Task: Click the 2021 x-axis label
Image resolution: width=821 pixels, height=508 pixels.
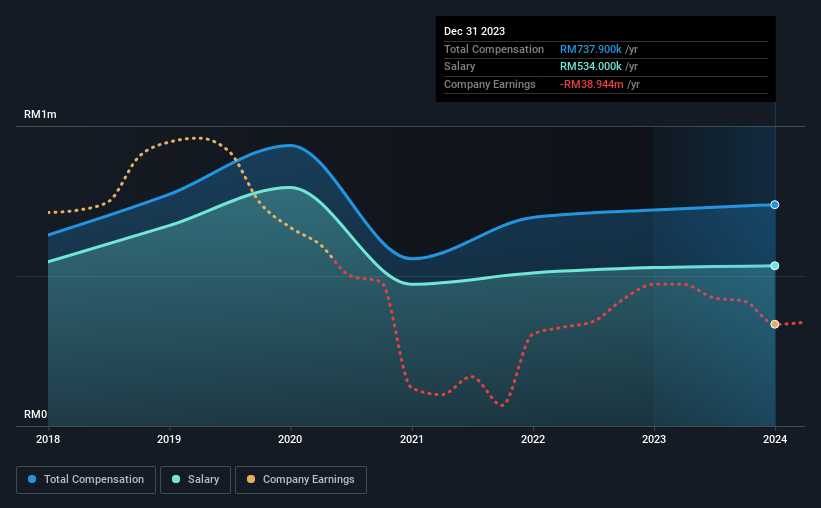Action: point(412,439)
